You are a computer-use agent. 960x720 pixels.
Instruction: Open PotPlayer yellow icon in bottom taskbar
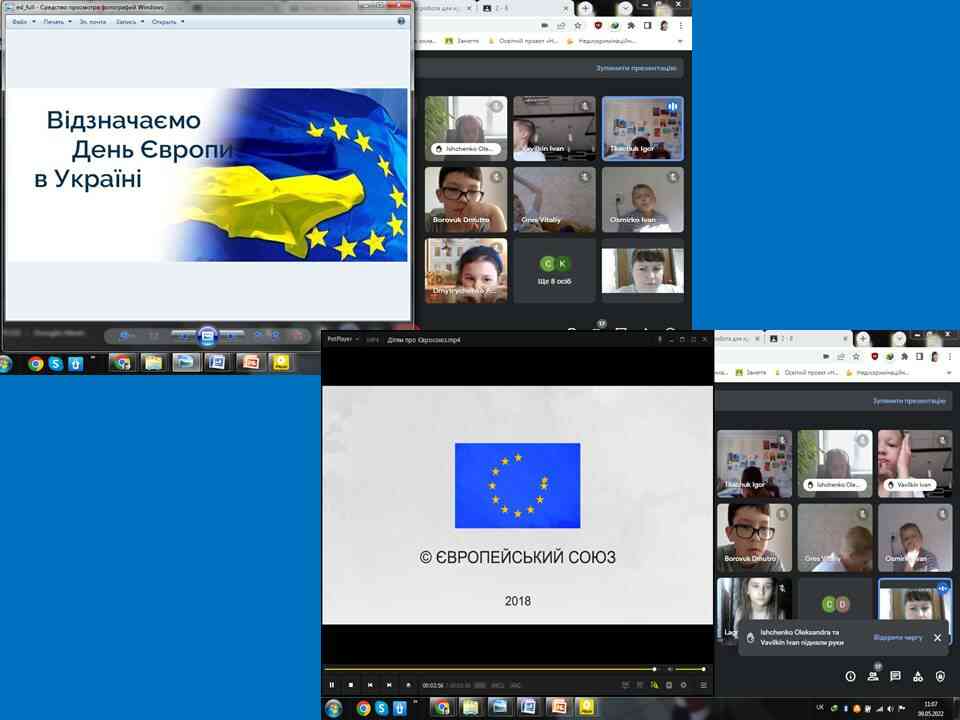[x=587, y=708]
